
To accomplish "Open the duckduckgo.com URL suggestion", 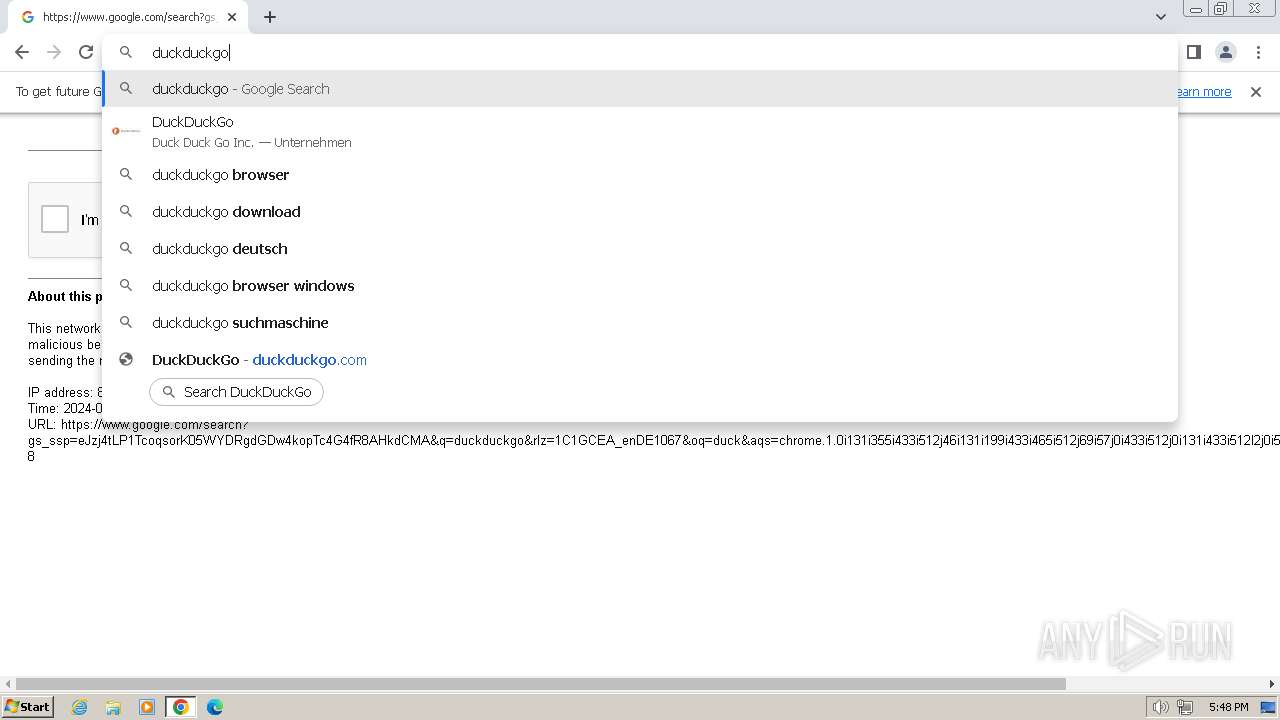I will 640,360.
